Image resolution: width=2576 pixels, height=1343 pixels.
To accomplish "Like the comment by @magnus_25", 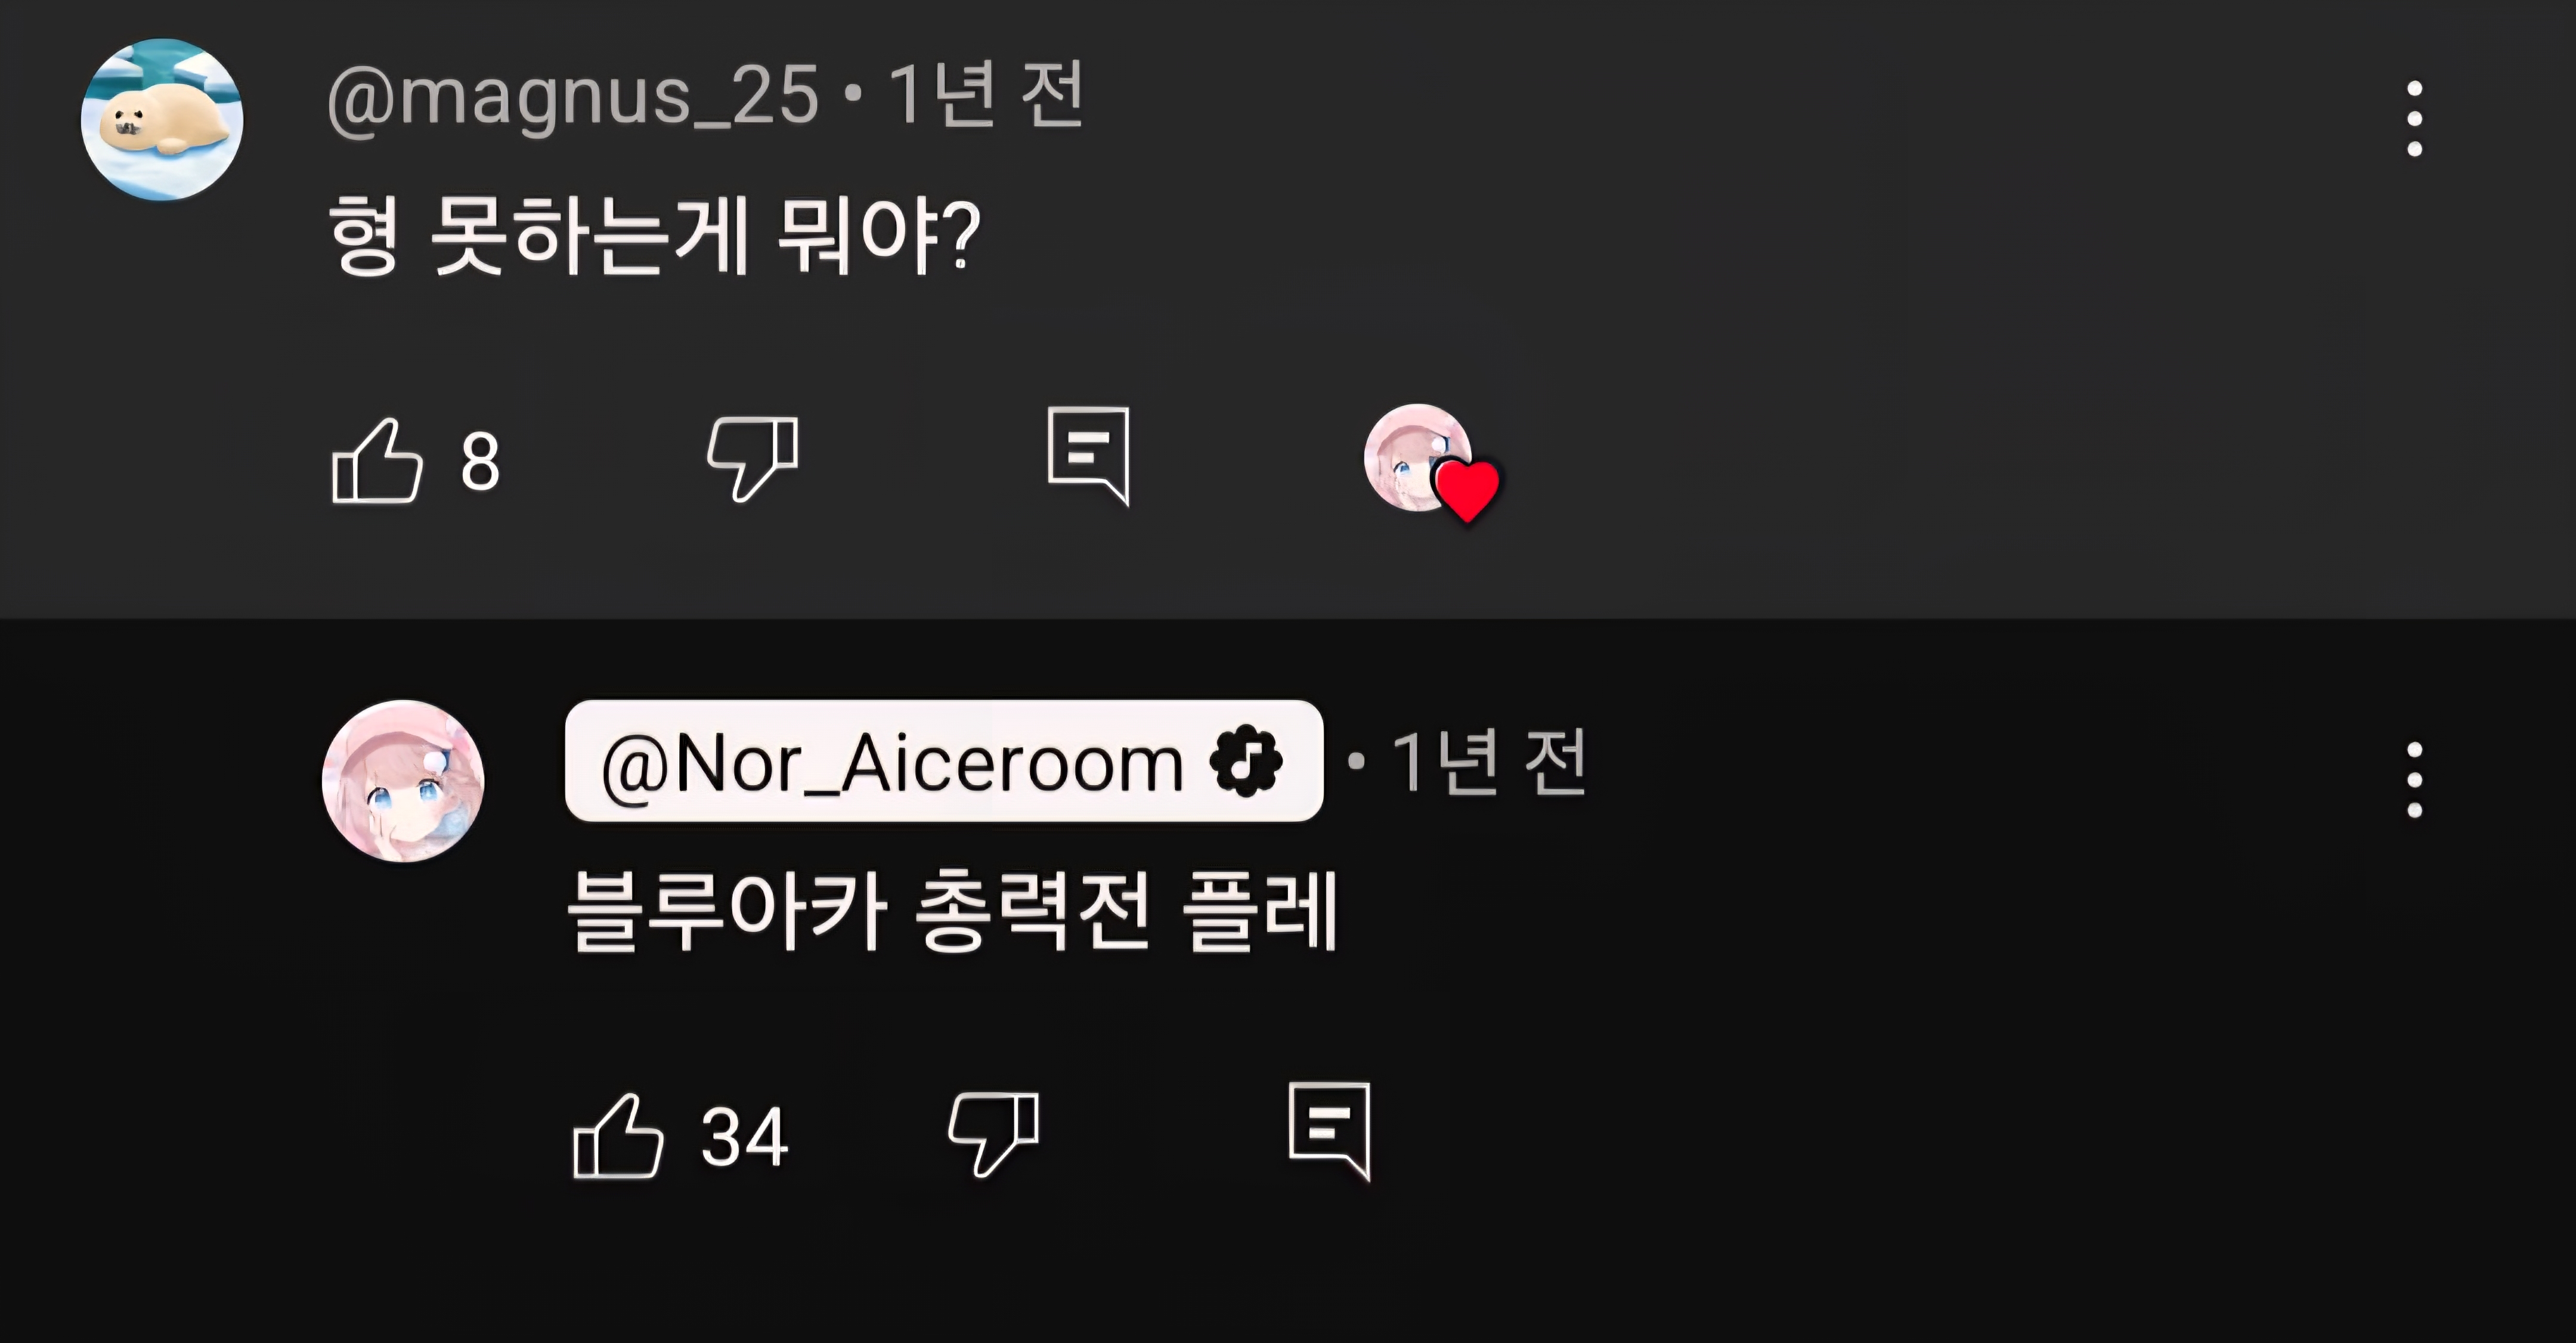I will pyautogui.click(x=377, y=461).
